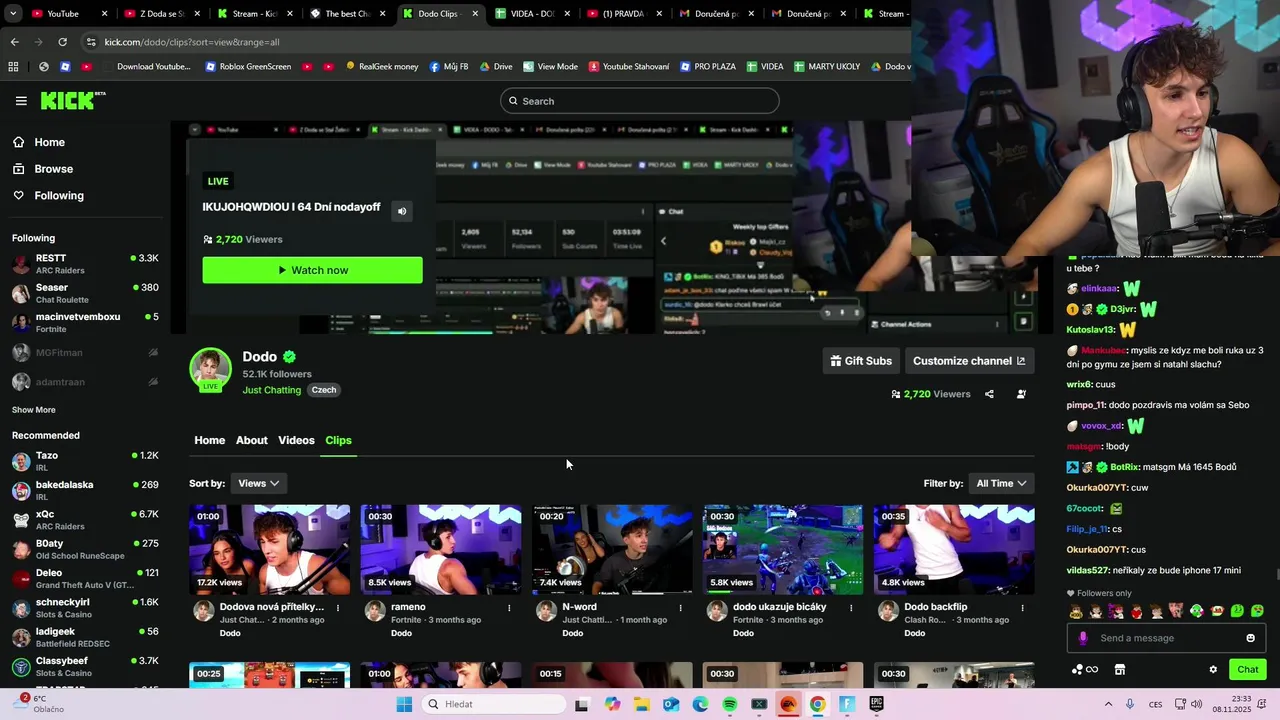Send message with green Chat button
This screenshot has height=720, width=1280.
click(1248, 670)
